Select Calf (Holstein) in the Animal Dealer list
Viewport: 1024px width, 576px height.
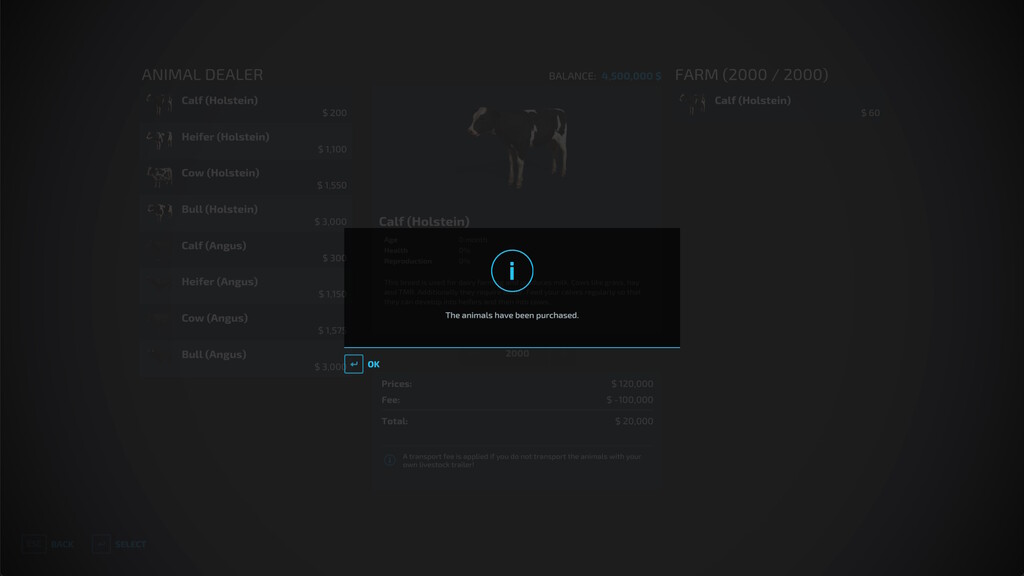[x=247, y=105]
